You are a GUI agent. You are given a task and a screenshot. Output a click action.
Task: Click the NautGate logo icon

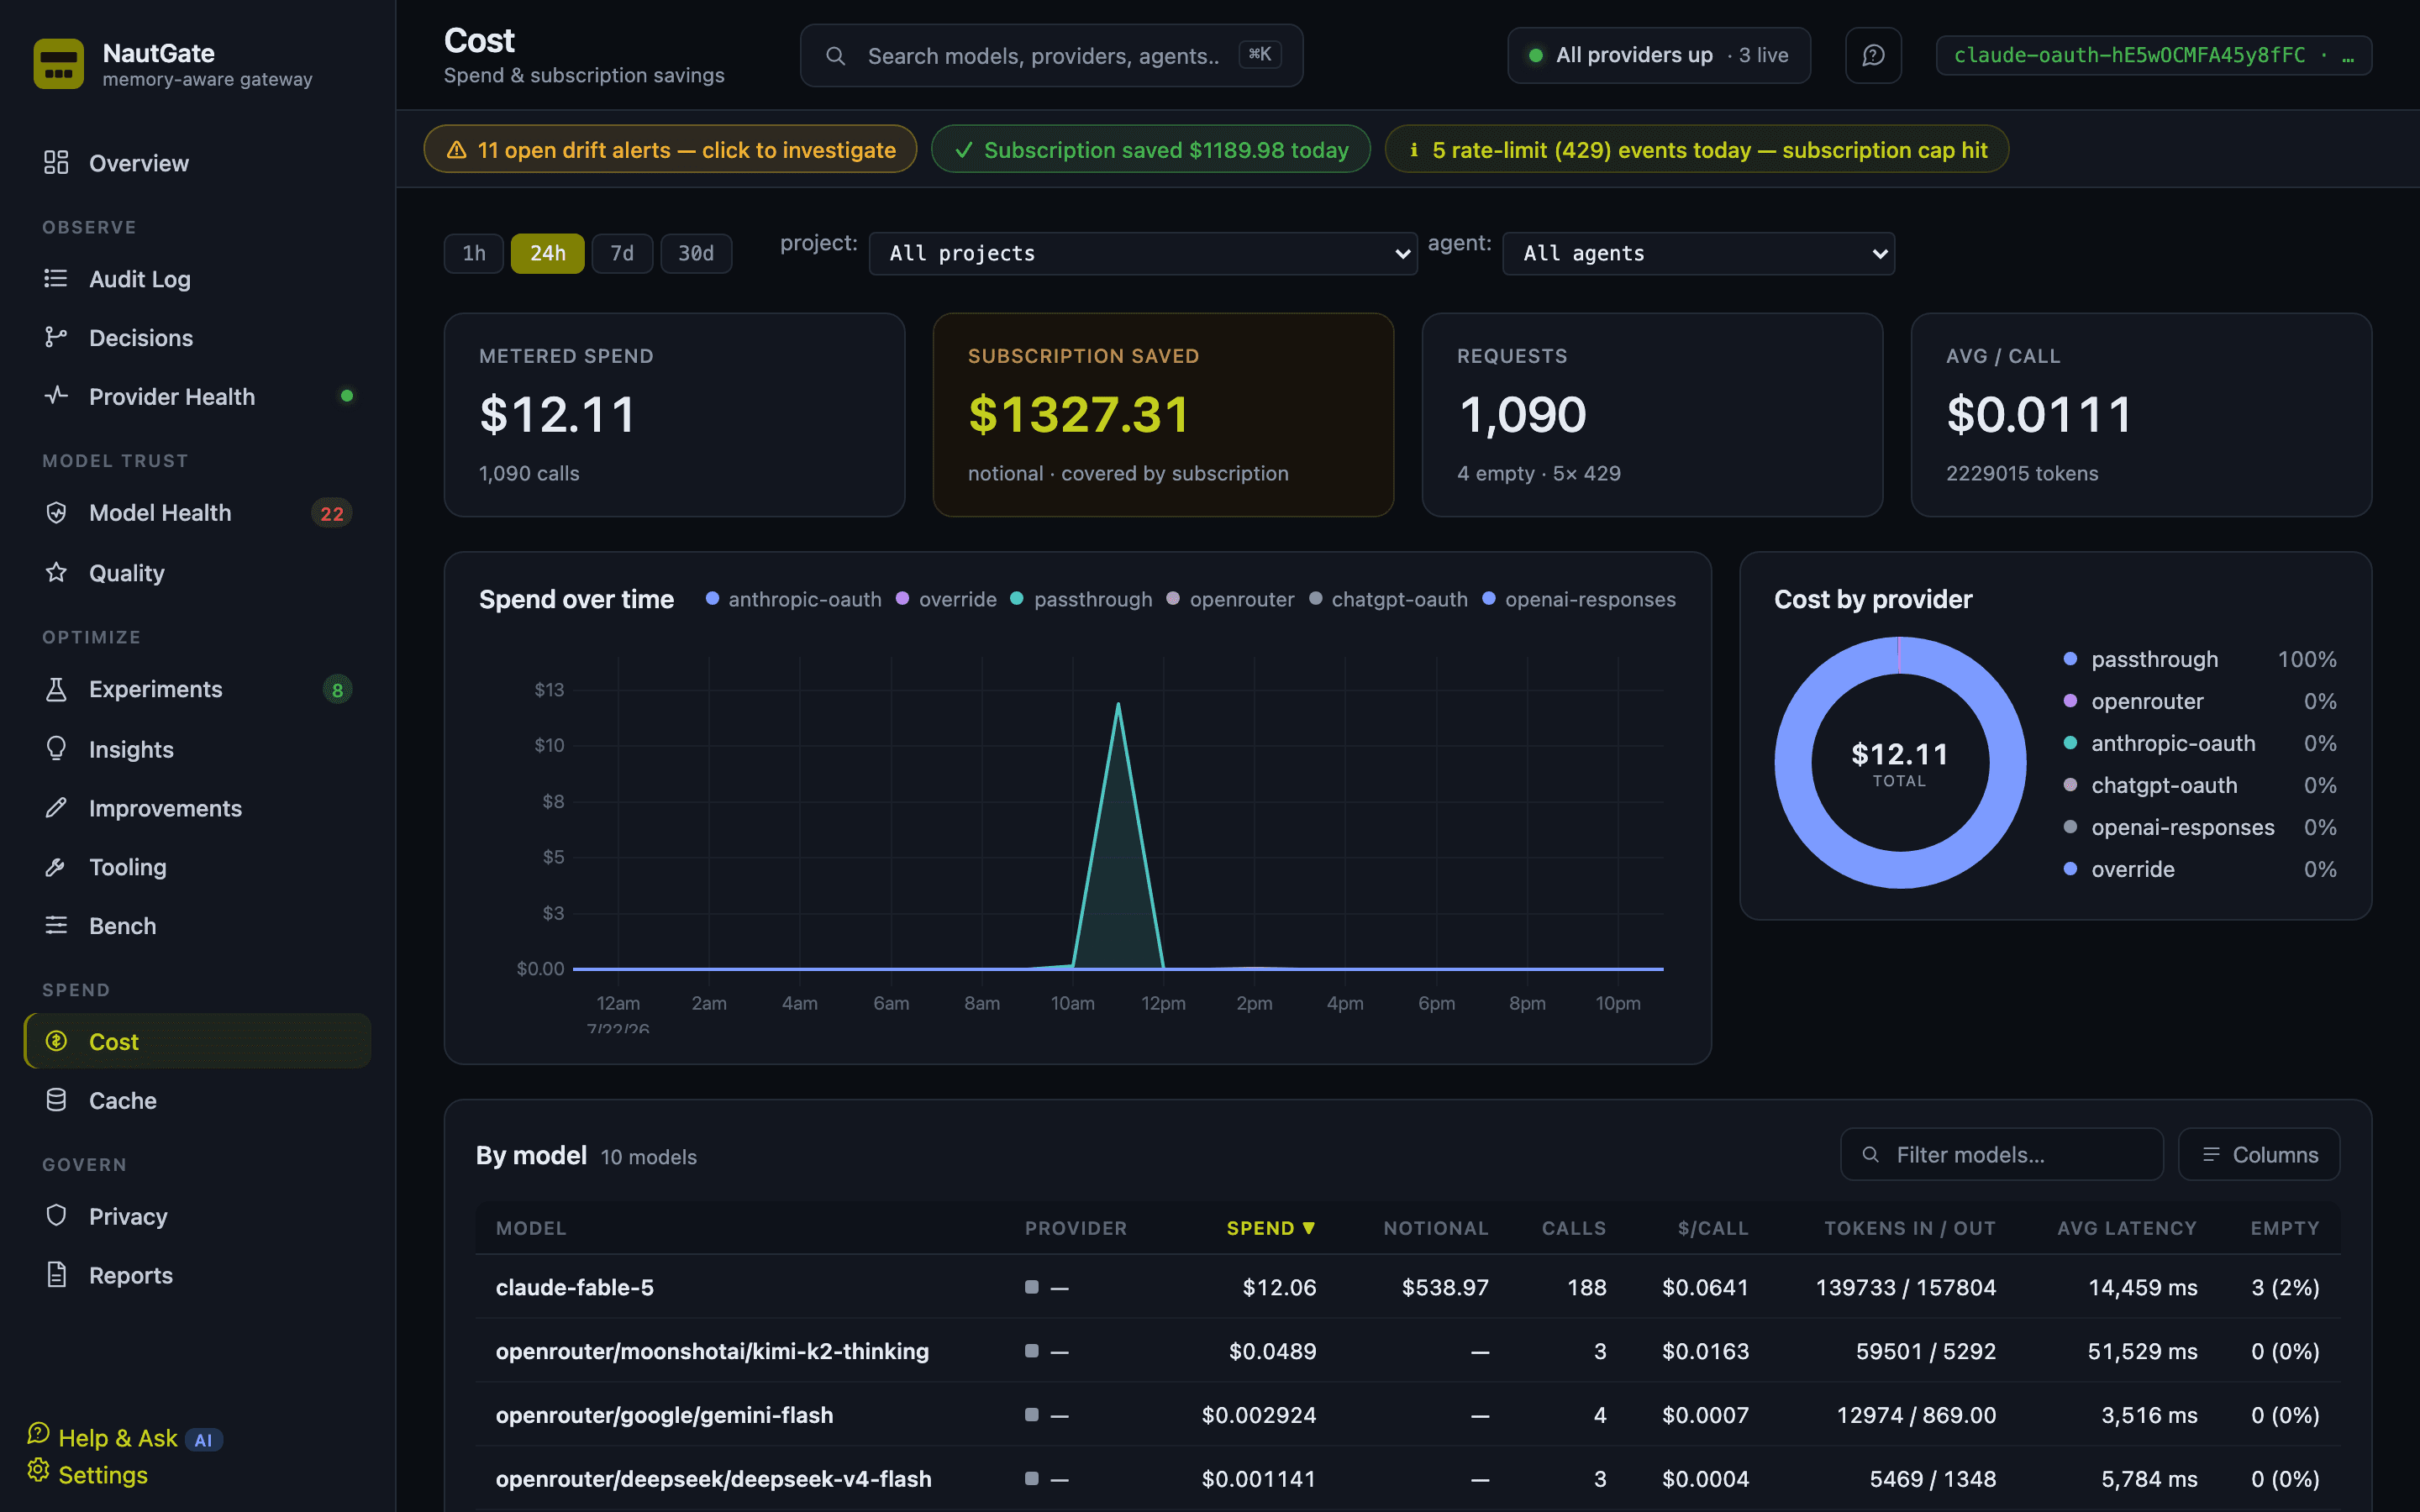pos(58,64)
